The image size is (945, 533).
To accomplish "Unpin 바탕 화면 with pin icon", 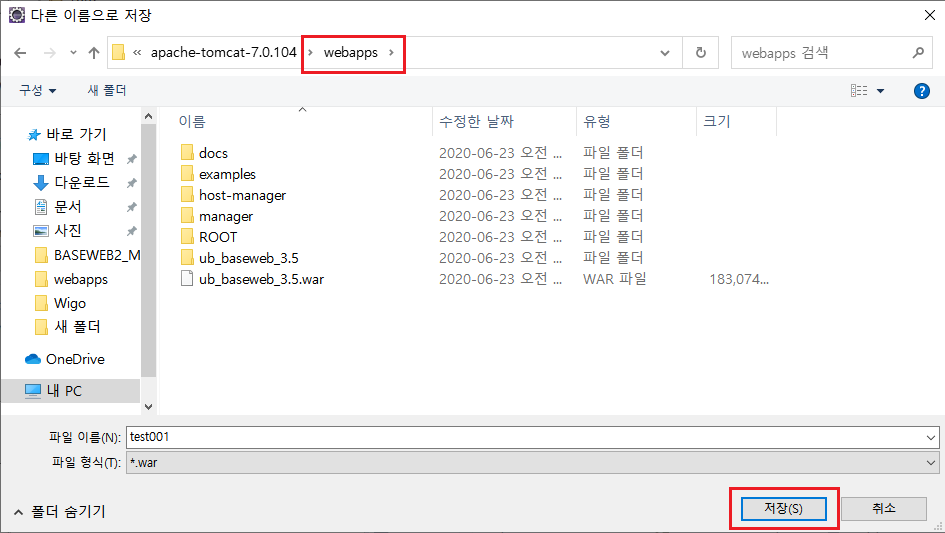I will (131, 159).
